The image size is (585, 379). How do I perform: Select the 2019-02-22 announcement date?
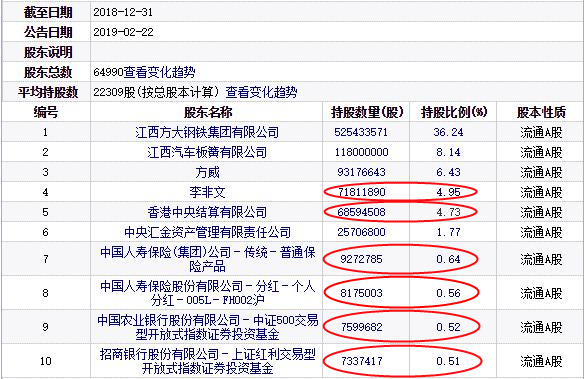coord(123,32)
